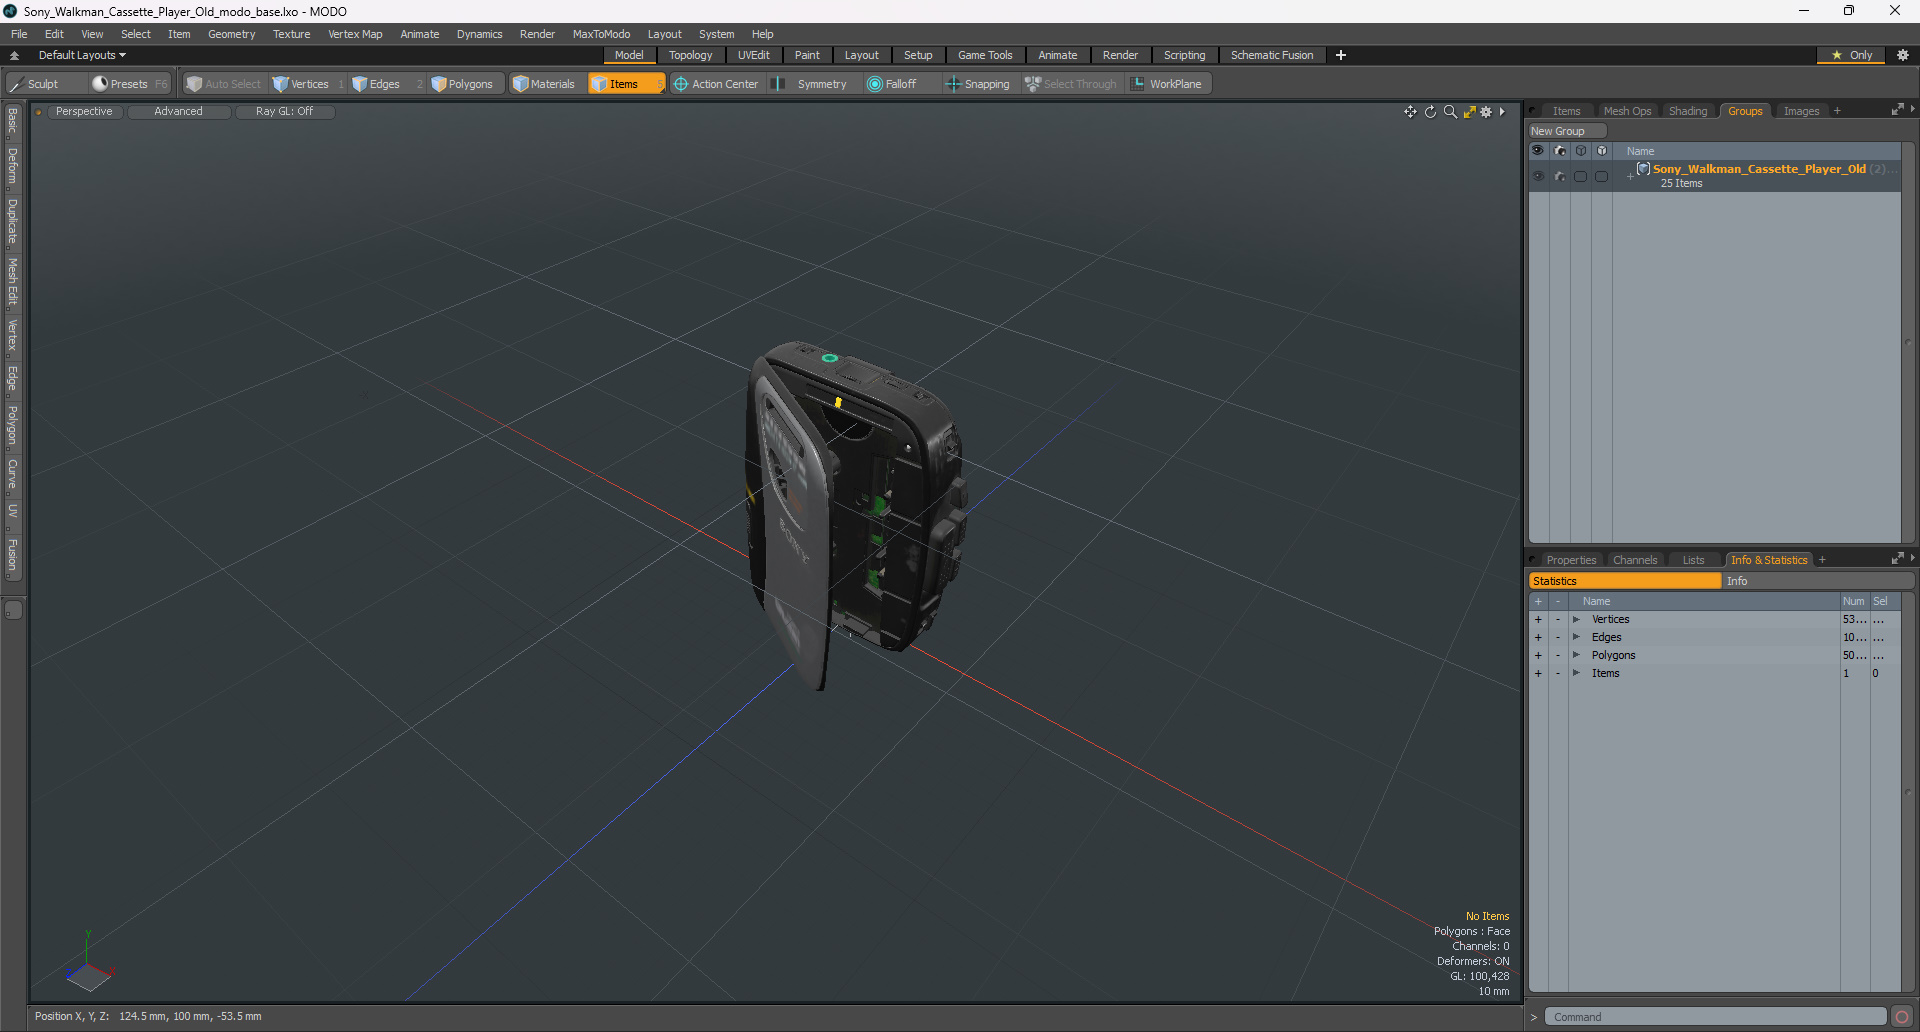Viewport: 1920px width, 1032px height.
Task: Click the viewport maximize arrows icon
Action: [1469, 112]
